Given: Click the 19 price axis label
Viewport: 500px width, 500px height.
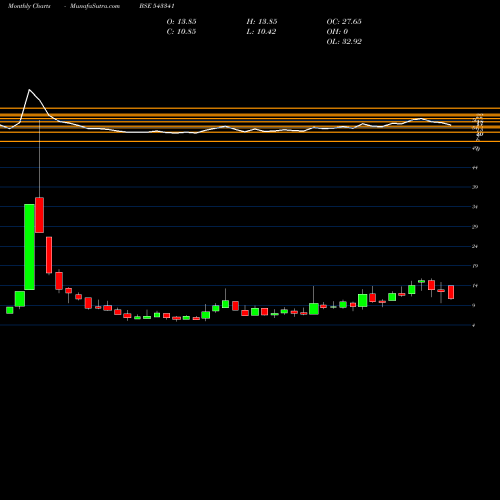Looking at the screenshot, I should 475,266.
